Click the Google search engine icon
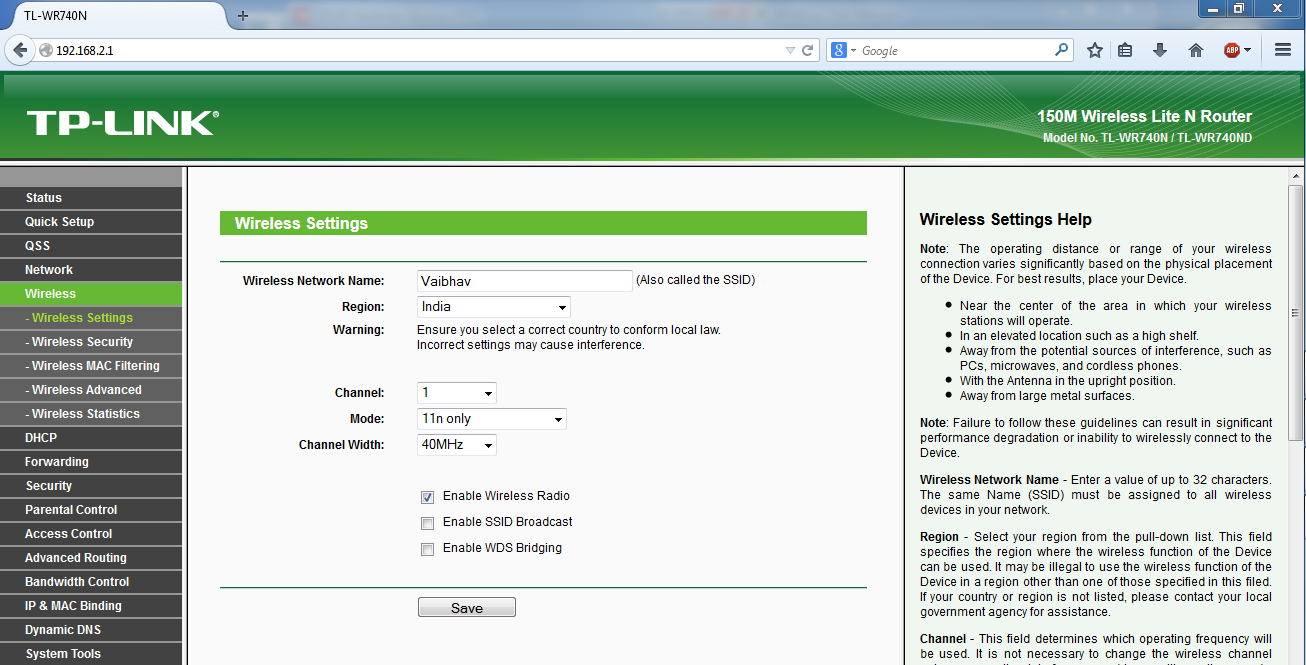 pos(838,49)
